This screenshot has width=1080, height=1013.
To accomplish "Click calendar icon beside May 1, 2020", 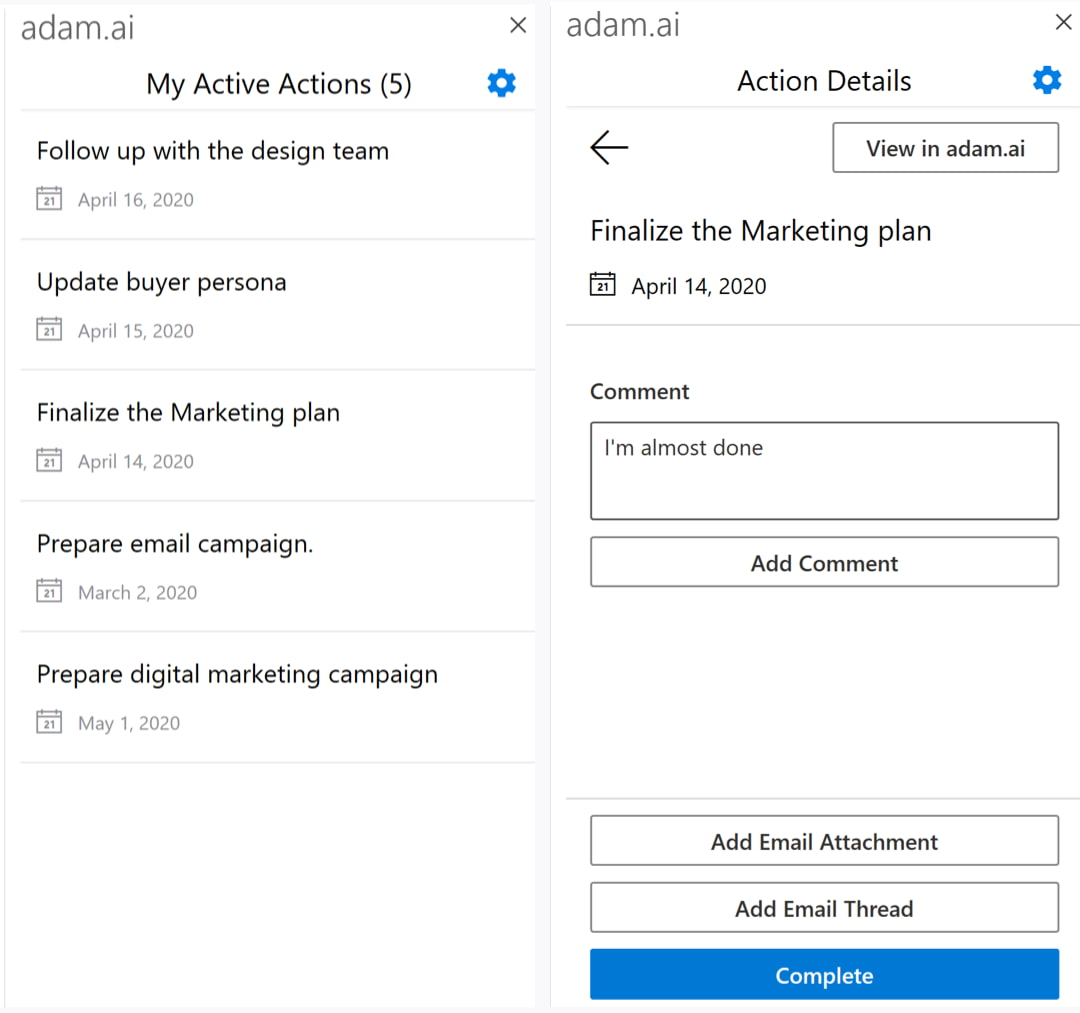I will point(49,722).
